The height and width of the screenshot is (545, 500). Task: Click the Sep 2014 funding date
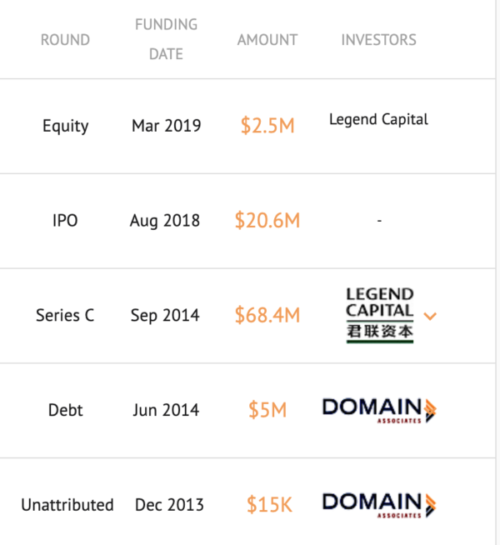tap(165, 316)
